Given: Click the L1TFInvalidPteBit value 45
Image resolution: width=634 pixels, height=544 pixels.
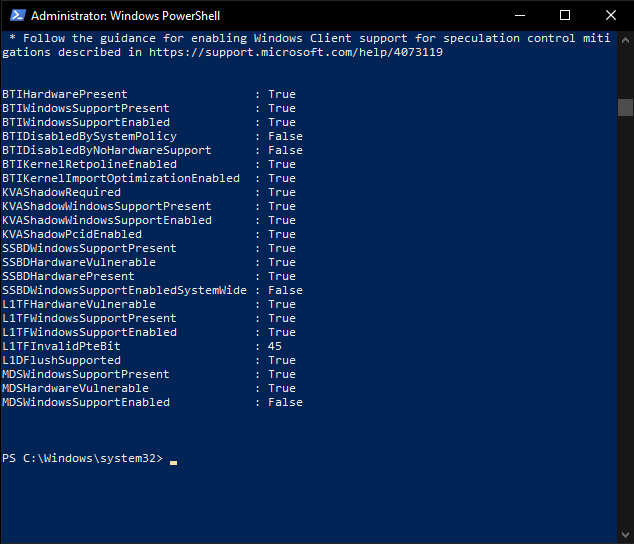Looking at the screenshot, I should 275,346.
